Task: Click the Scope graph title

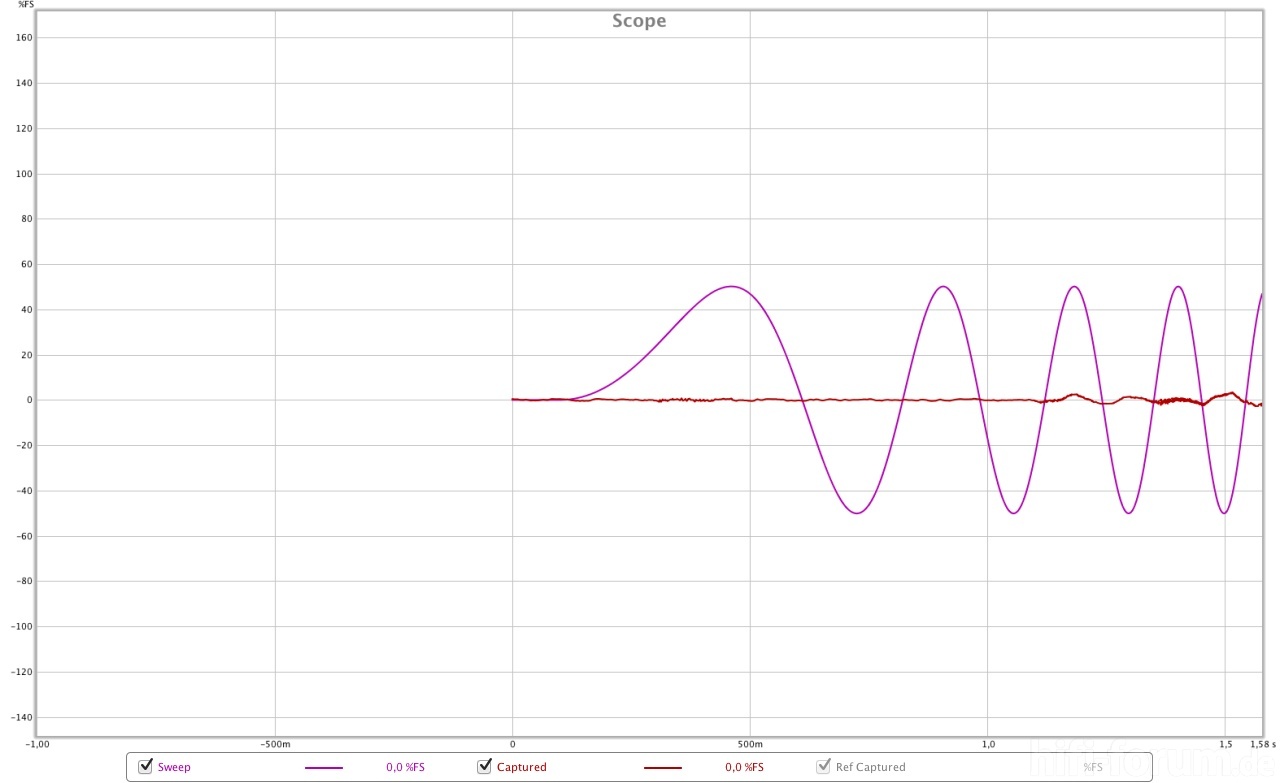Action: [x=639, y=21]
